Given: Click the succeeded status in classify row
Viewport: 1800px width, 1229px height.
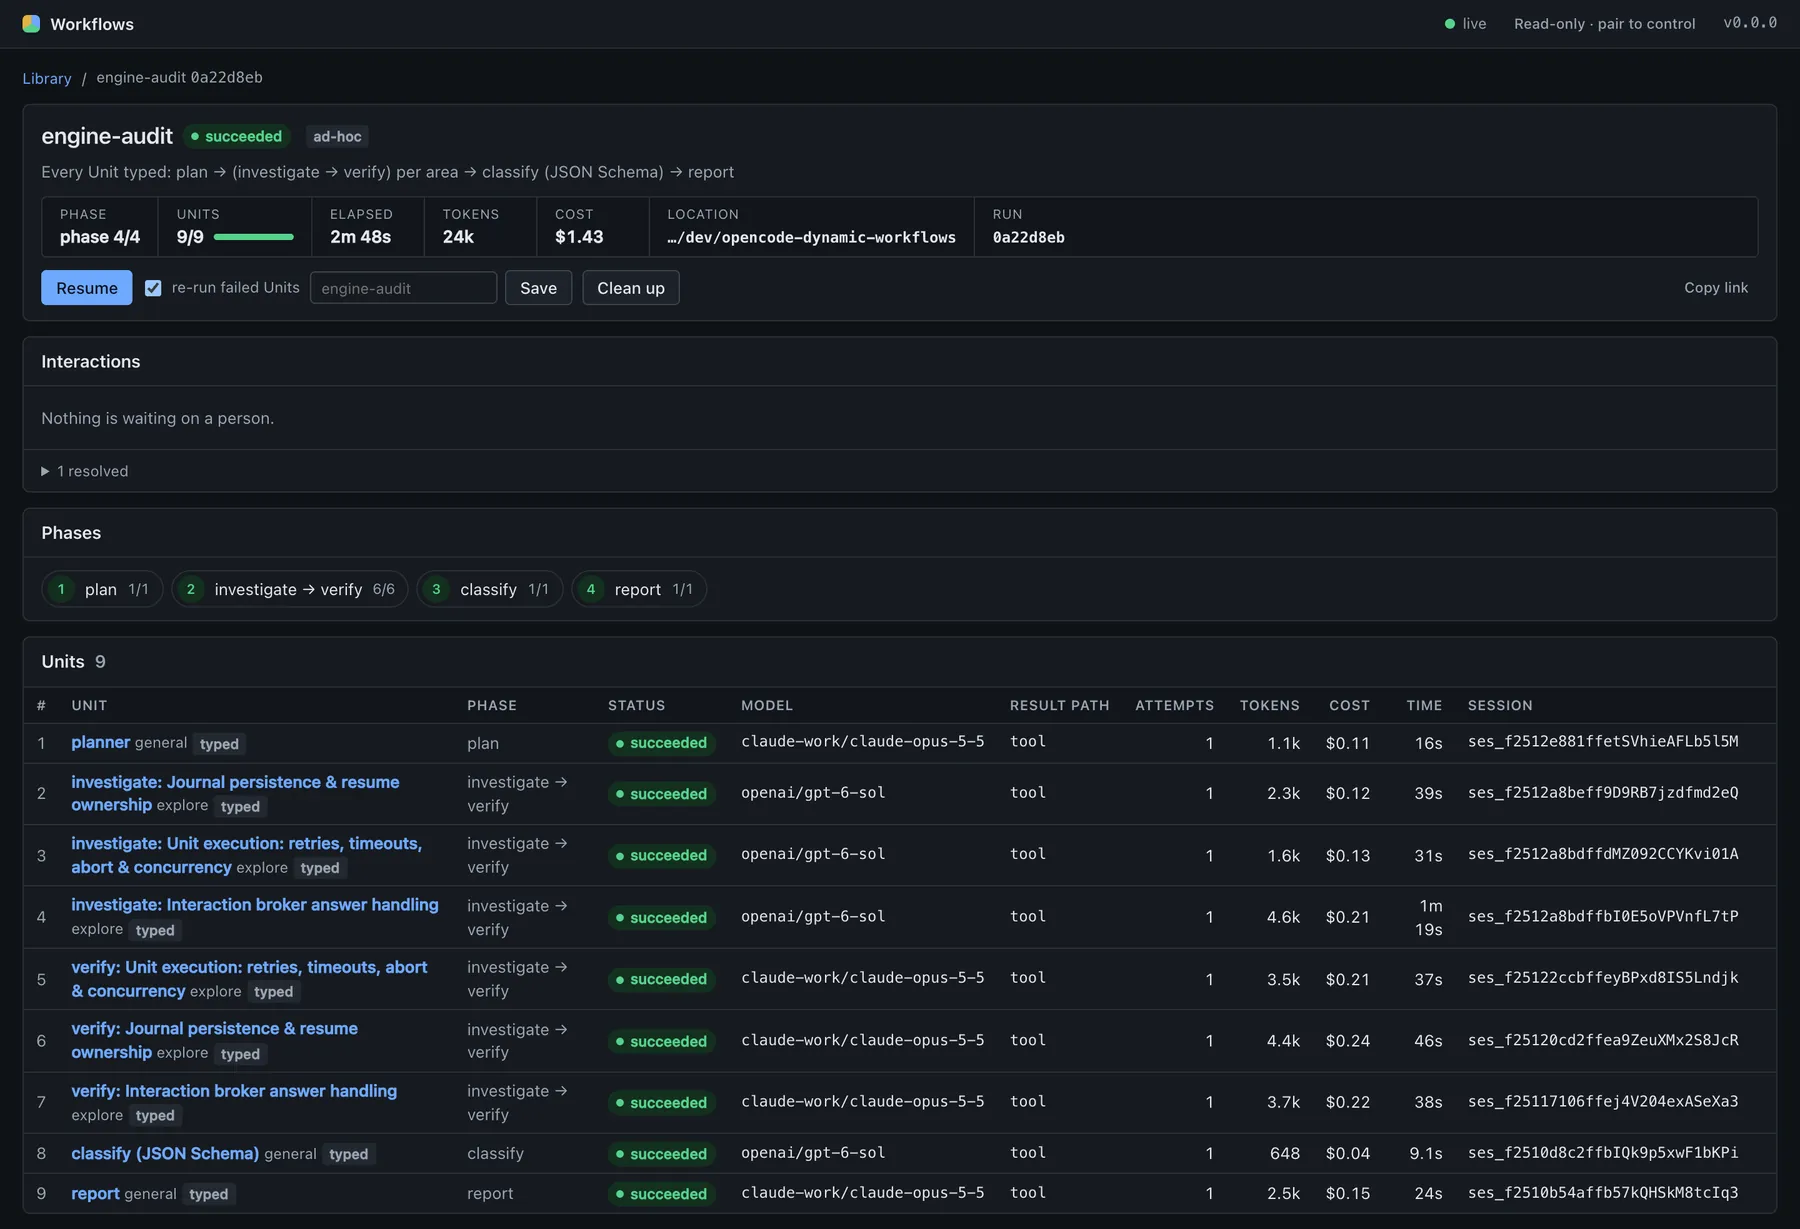Looking at the screenshot, I should click(661, 1153).
